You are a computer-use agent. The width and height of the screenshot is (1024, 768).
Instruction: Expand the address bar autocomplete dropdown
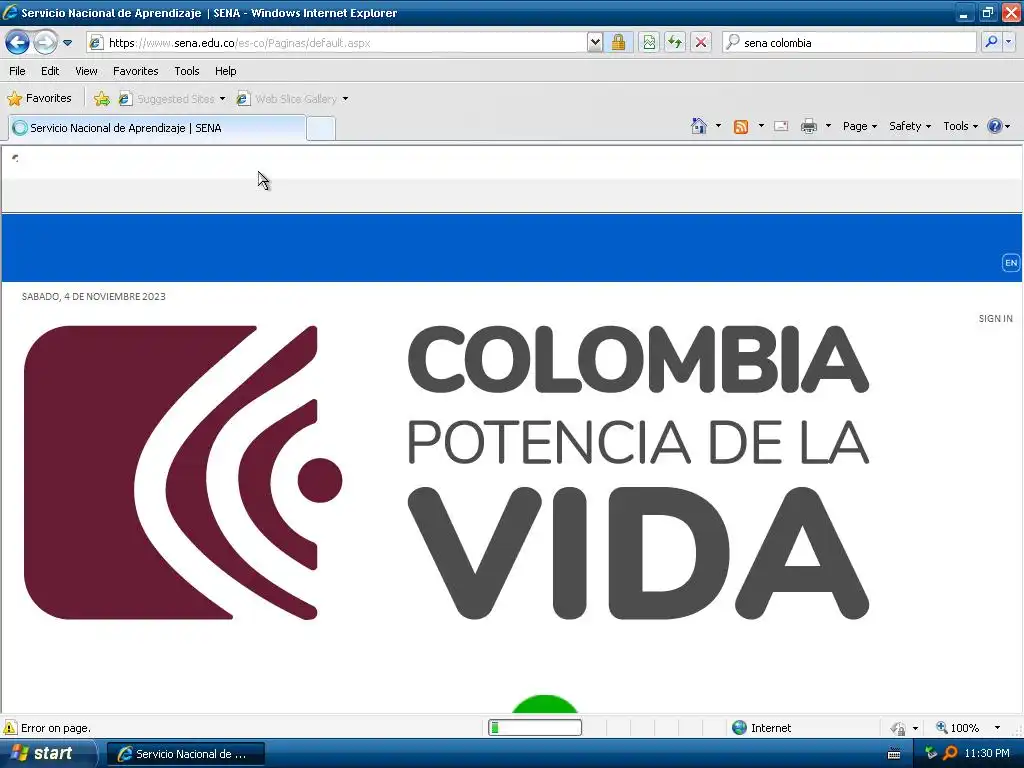pyautogui.click(x=594, y=43)
